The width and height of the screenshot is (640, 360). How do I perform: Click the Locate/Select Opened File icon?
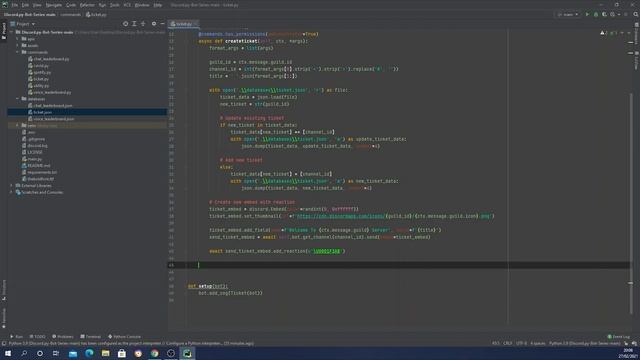125,24
